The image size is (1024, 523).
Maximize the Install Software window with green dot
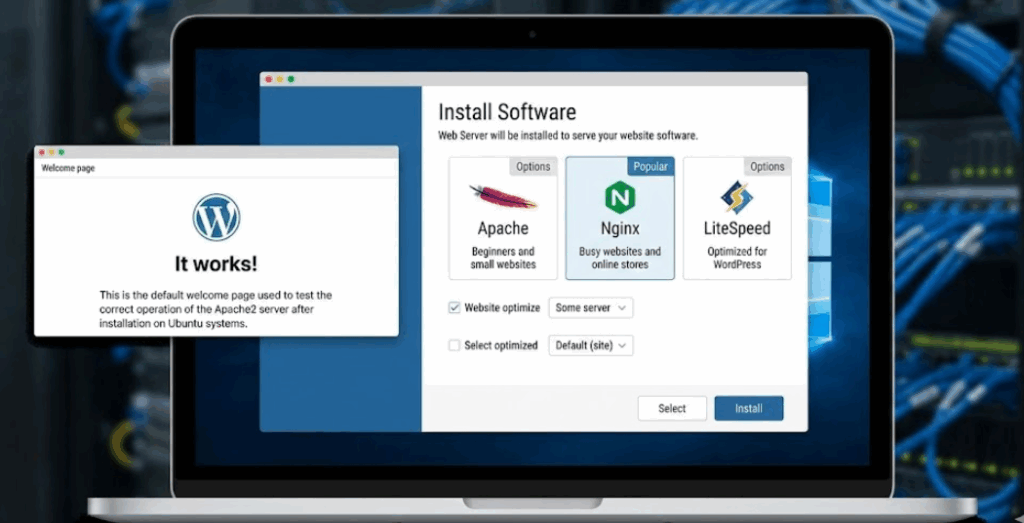pos(291,79)
